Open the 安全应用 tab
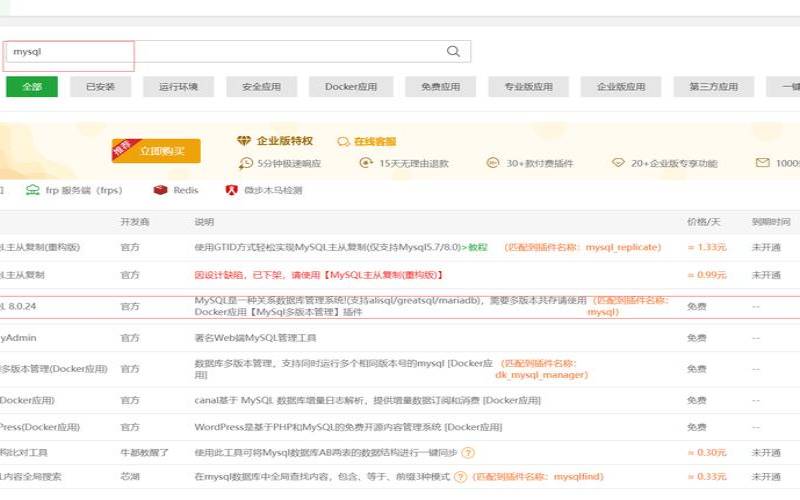 coord(261,87)
